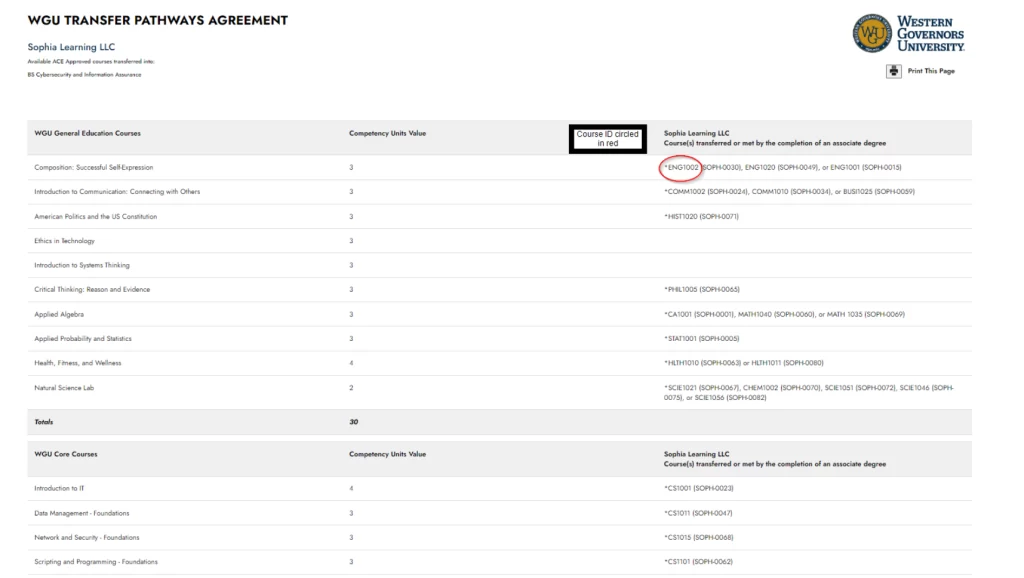
Task: Click Applied Probability and Statistics
Action: point(83,338)
